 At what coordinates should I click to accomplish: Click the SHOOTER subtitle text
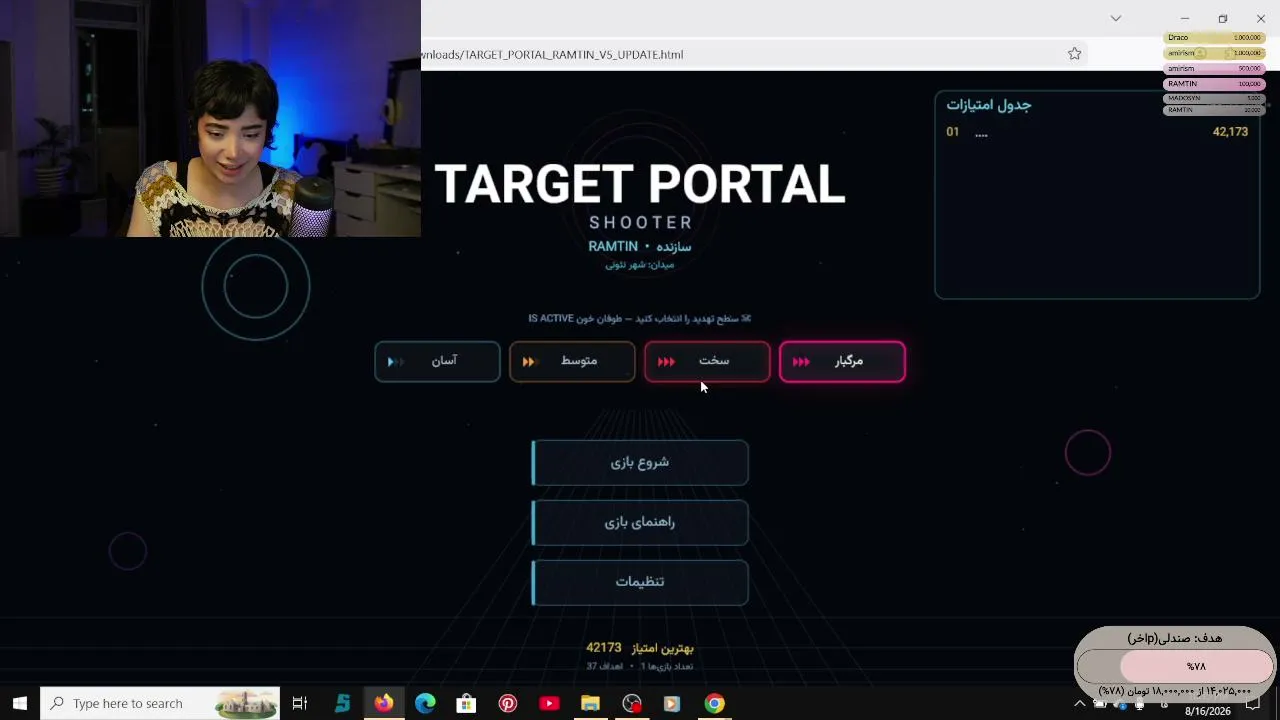640,222
